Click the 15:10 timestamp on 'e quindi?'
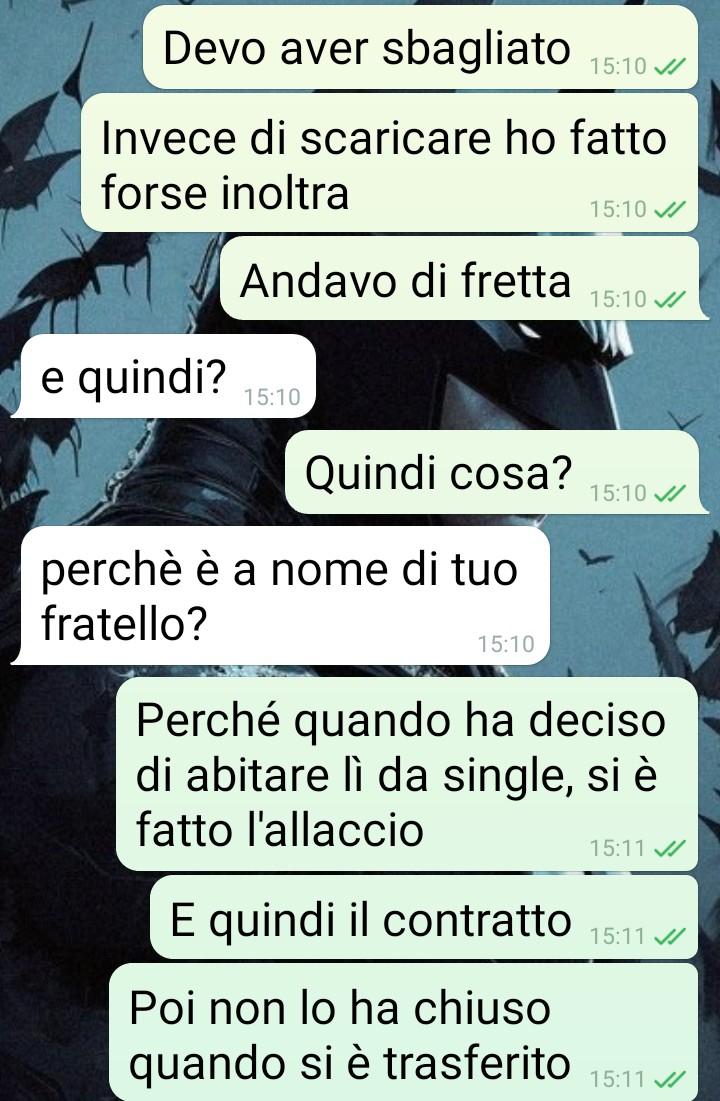The height and width of the screenshot is (1101, 720). [x=272, y=397]
